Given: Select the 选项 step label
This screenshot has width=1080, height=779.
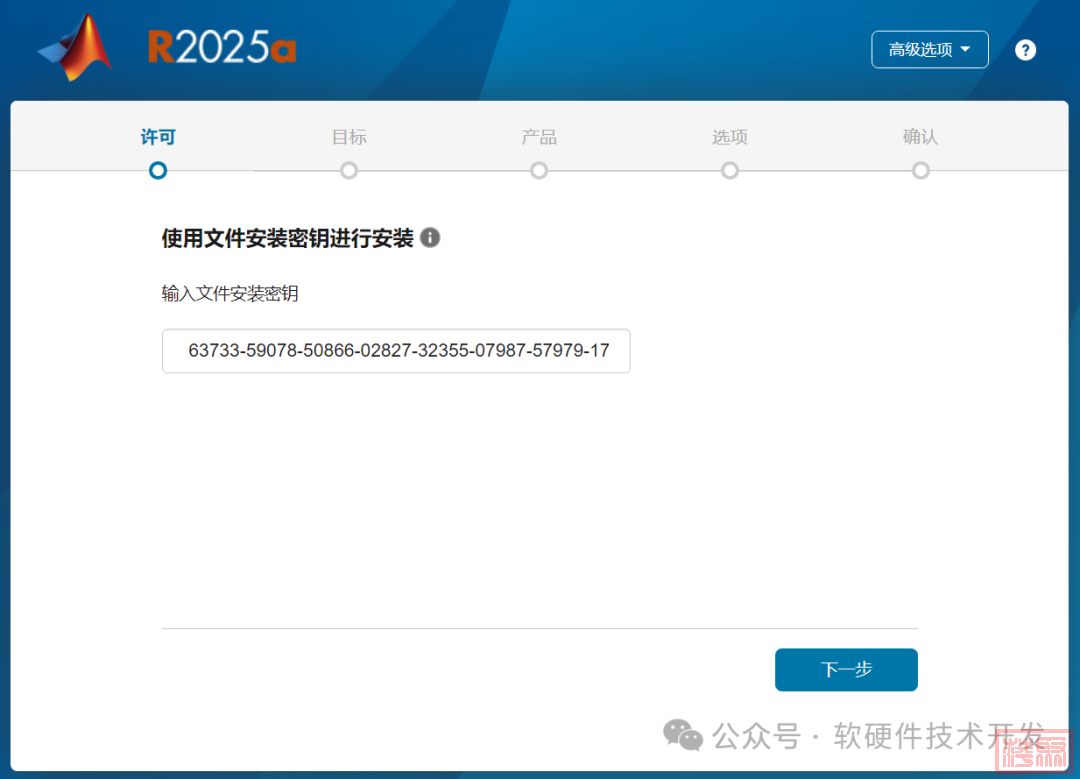Looking at the screenshot, I should tap(730, 137).
